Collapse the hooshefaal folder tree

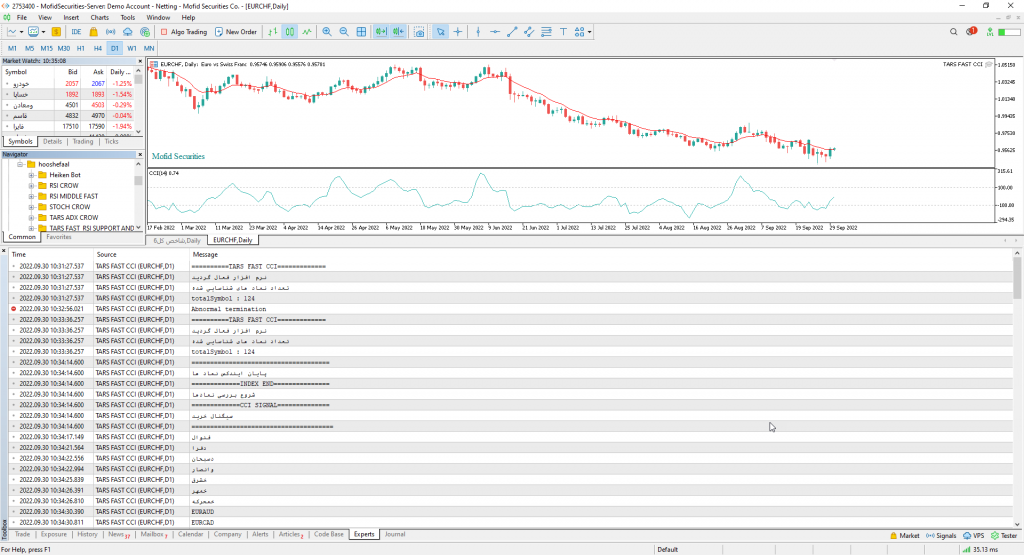(20, 163)
